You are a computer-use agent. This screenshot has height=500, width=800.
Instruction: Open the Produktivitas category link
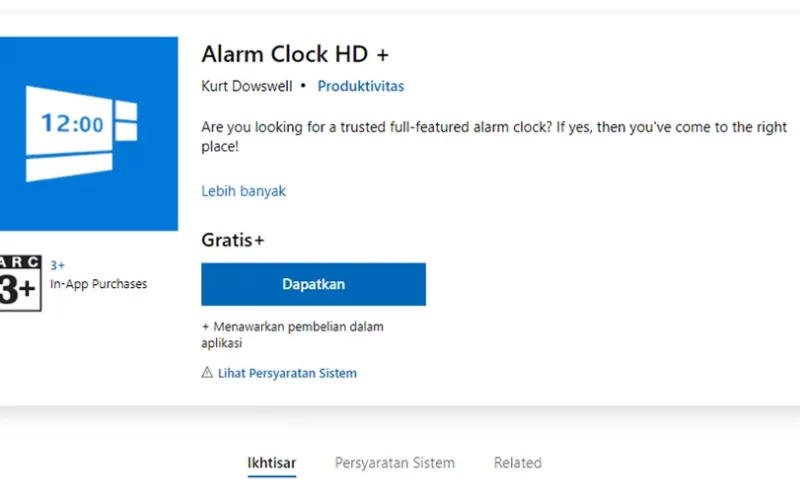361,86
